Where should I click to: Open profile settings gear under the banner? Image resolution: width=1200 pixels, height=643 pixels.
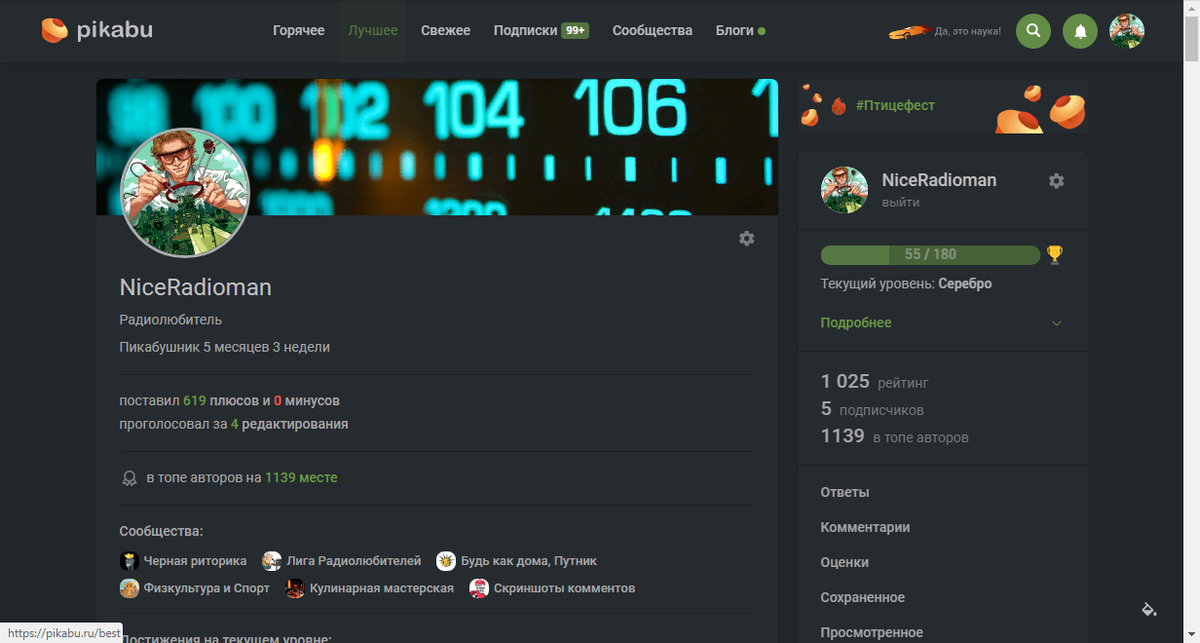coord(746,238)
